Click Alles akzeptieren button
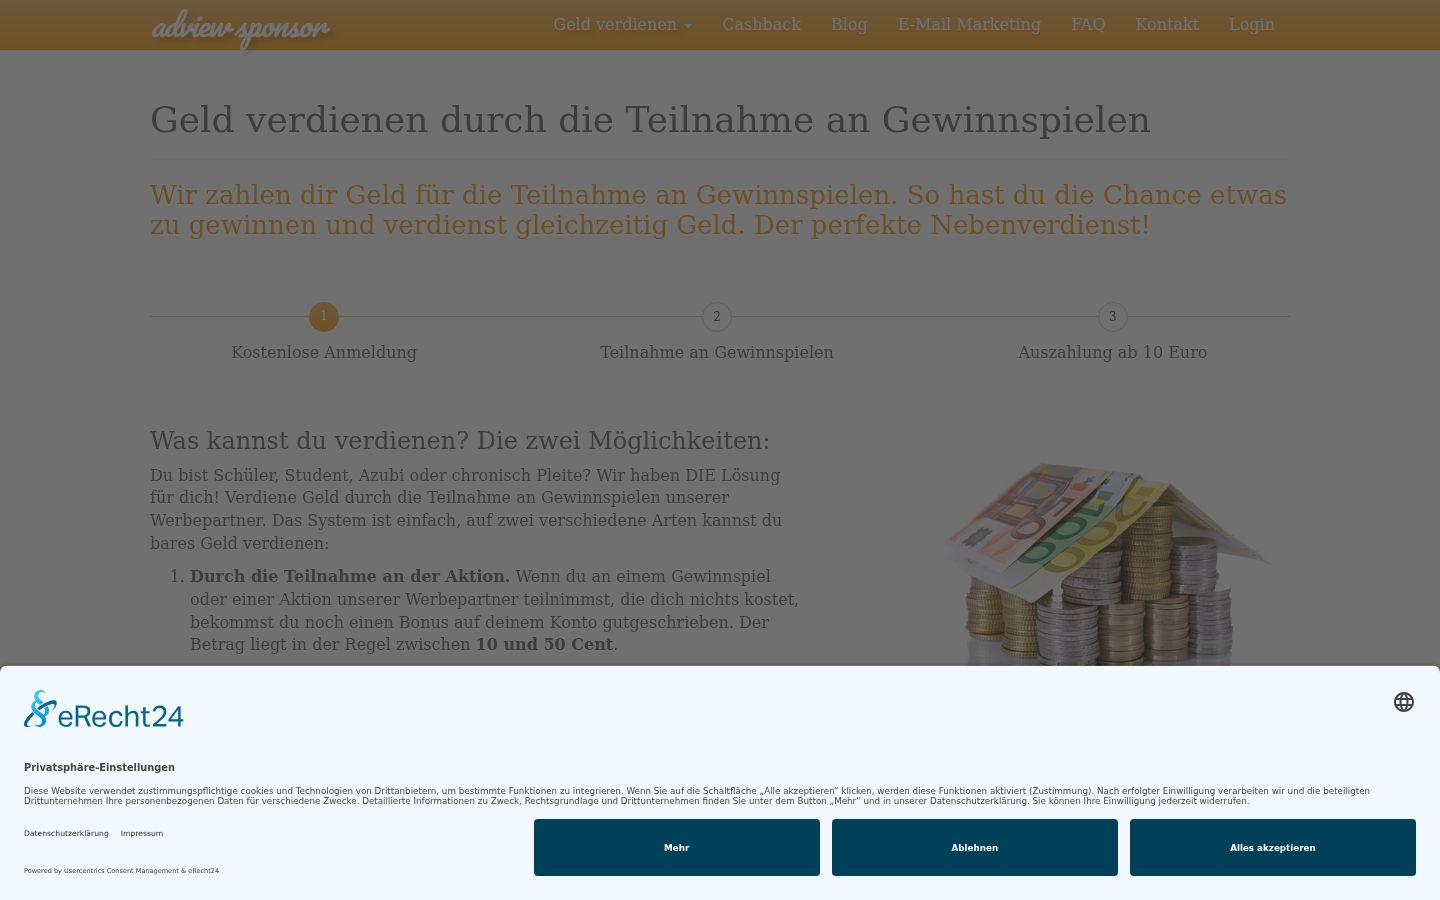The width and height of the screenshot is (1440, 900). 1273,847
